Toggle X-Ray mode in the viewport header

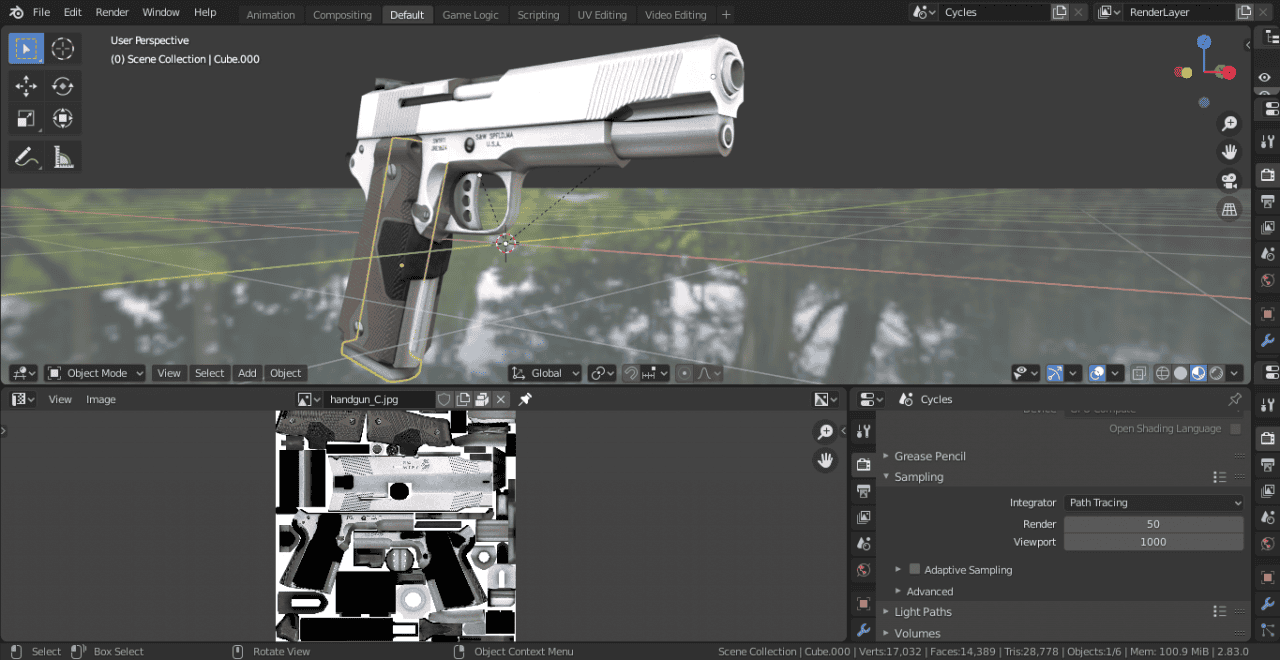(x=1140, y=373)
